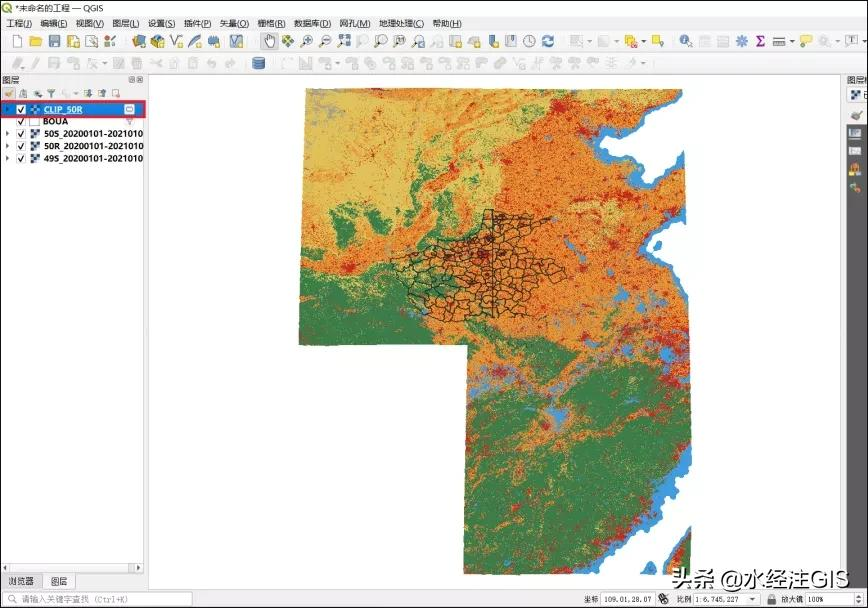Open the 栅格(R) Raster menu

(x=271, y=23)
